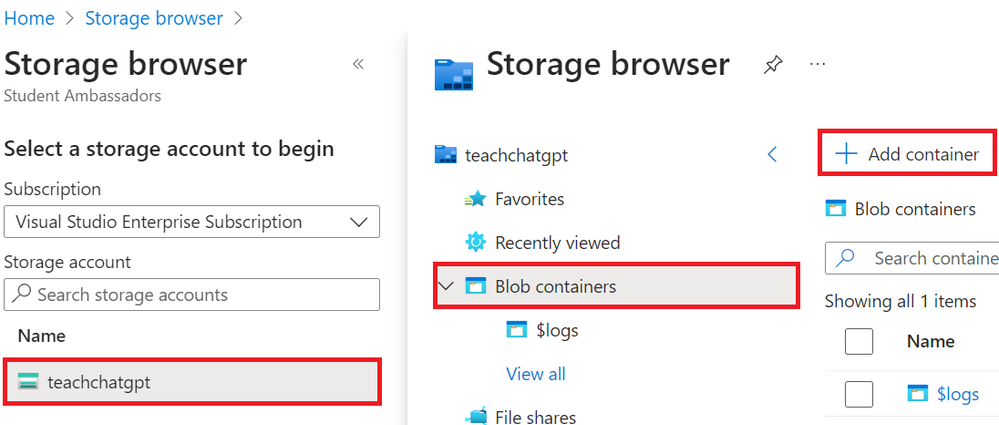Collapse the storage account side panel
This screenshot has height=425, width=999.
358,64
